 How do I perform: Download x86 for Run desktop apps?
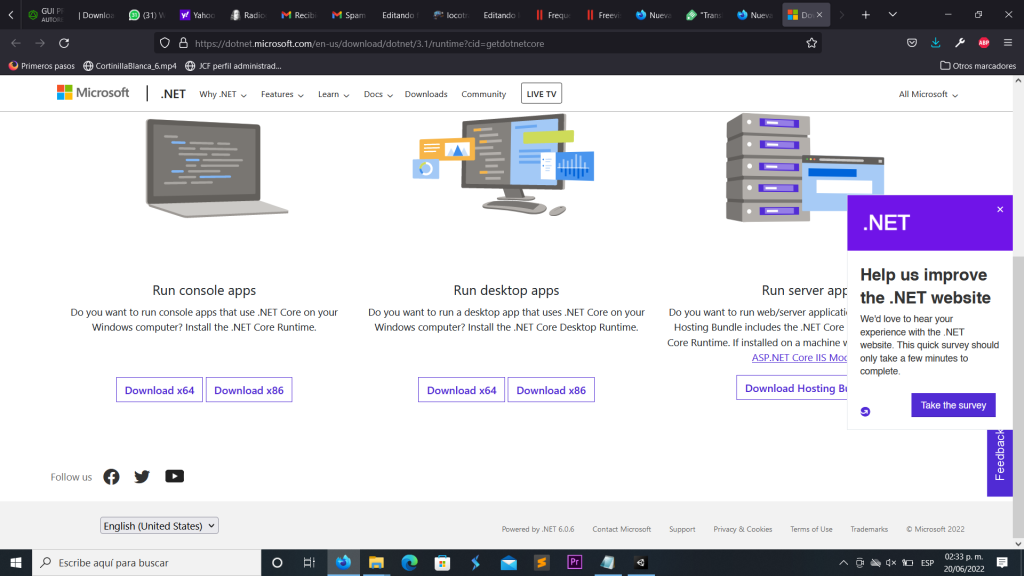551,390
